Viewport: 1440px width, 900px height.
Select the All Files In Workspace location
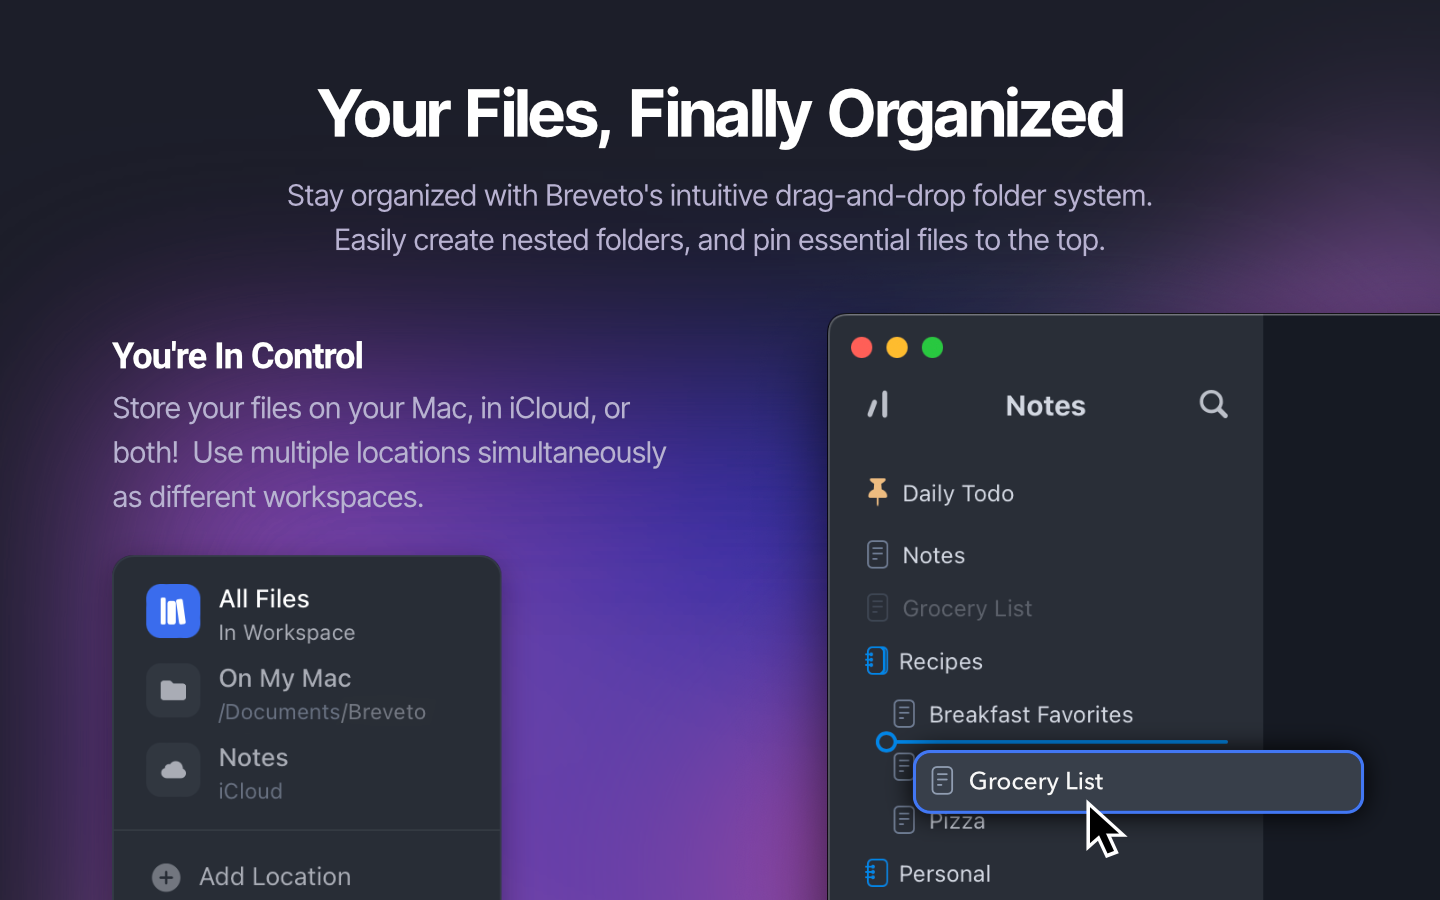coord(307,612)
